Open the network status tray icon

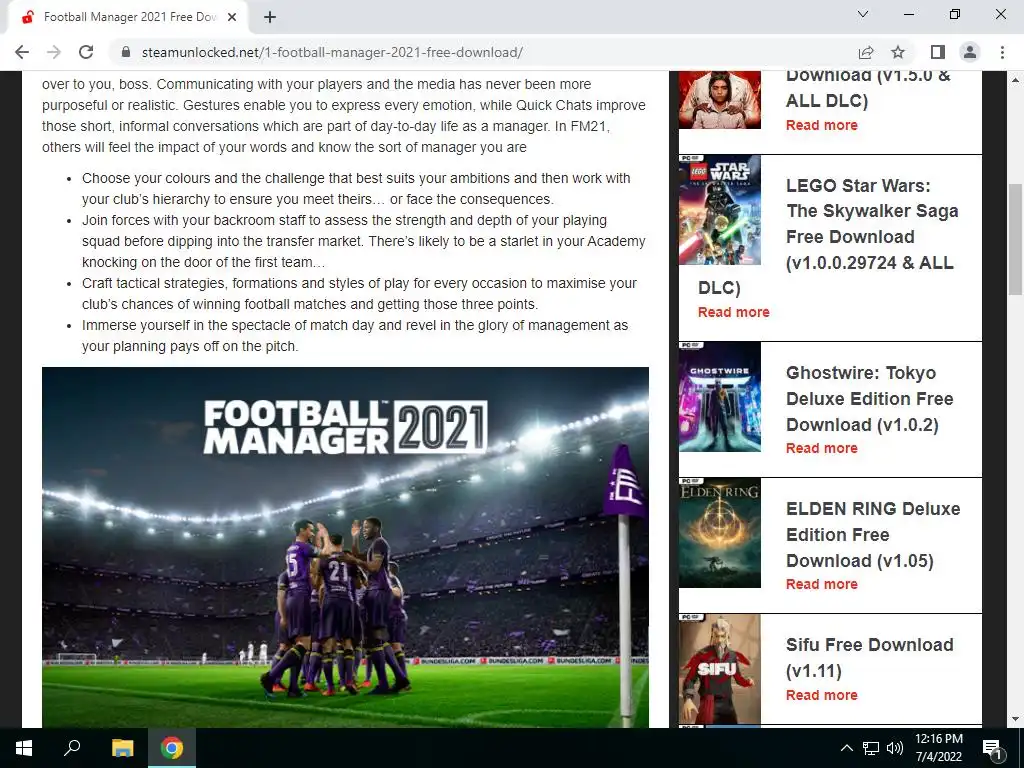871,748
